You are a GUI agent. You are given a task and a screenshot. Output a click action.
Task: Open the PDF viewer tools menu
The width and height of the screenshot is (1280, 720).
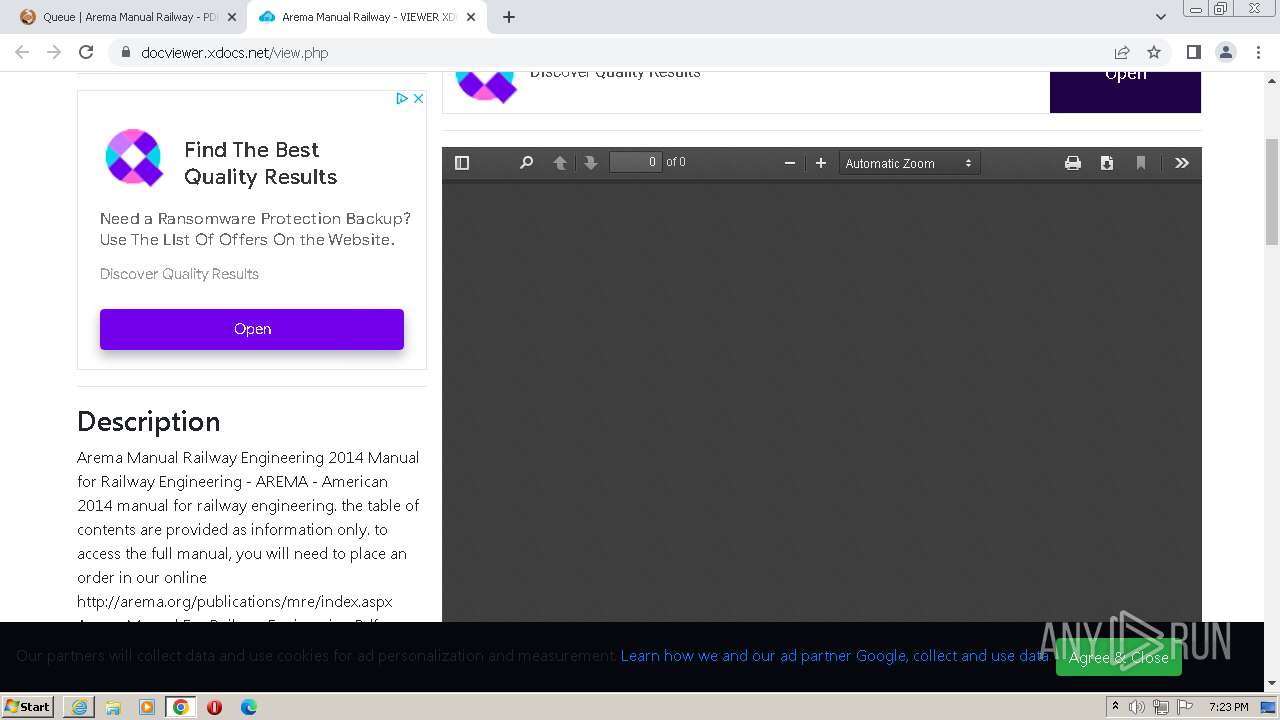tap(1182, 163)
